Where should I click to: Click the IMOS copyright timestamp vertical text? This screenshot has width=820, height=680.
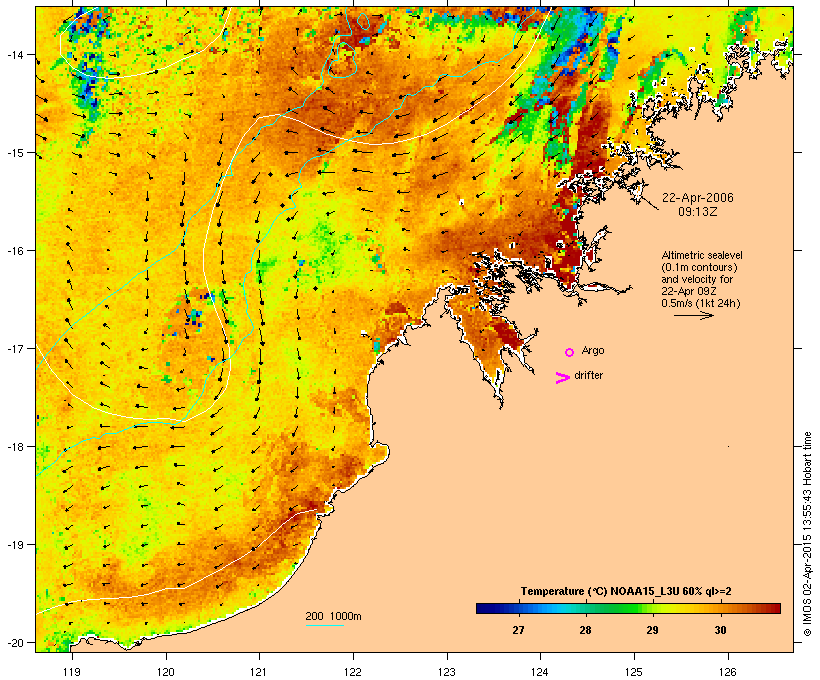[x=808, y=534]
